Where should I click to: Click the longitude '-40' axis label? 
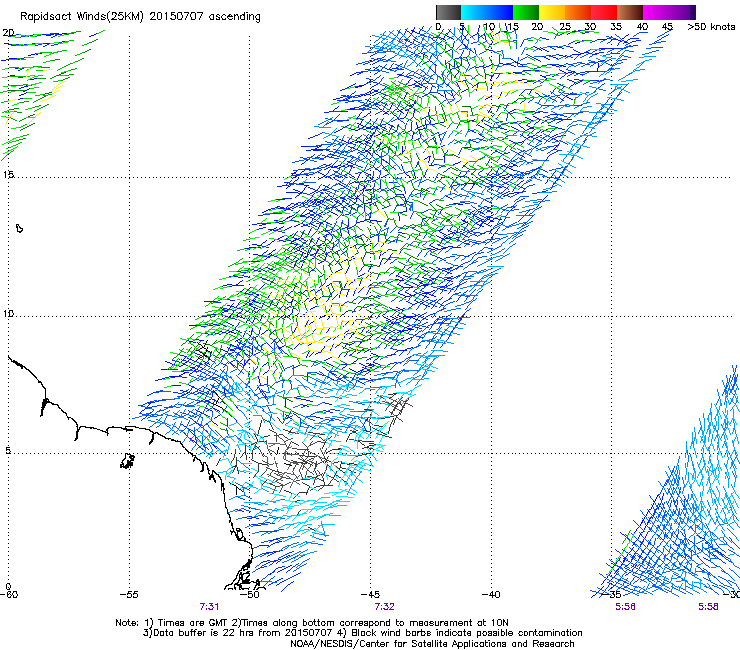point(491,595)
